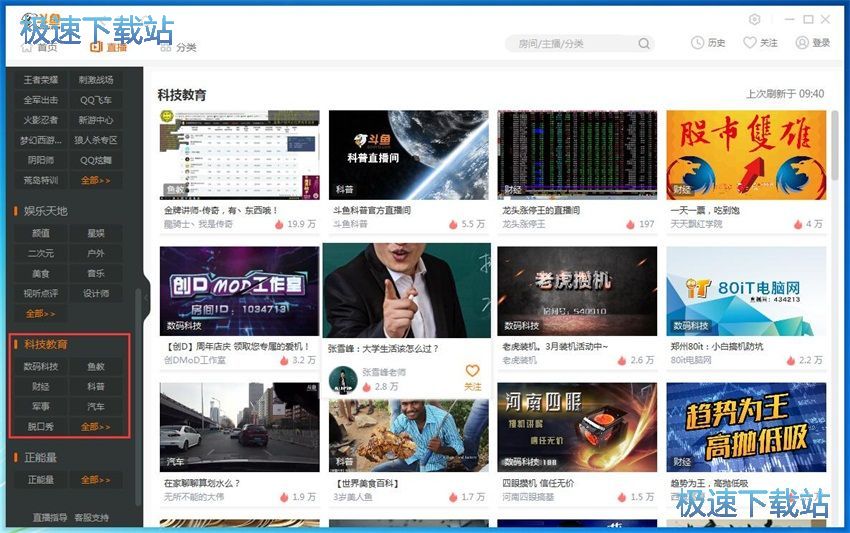Image resolution: width=850 pixels, height=533 pixels.
Task: Open 鱼教 subcategory
Action: 96,367
